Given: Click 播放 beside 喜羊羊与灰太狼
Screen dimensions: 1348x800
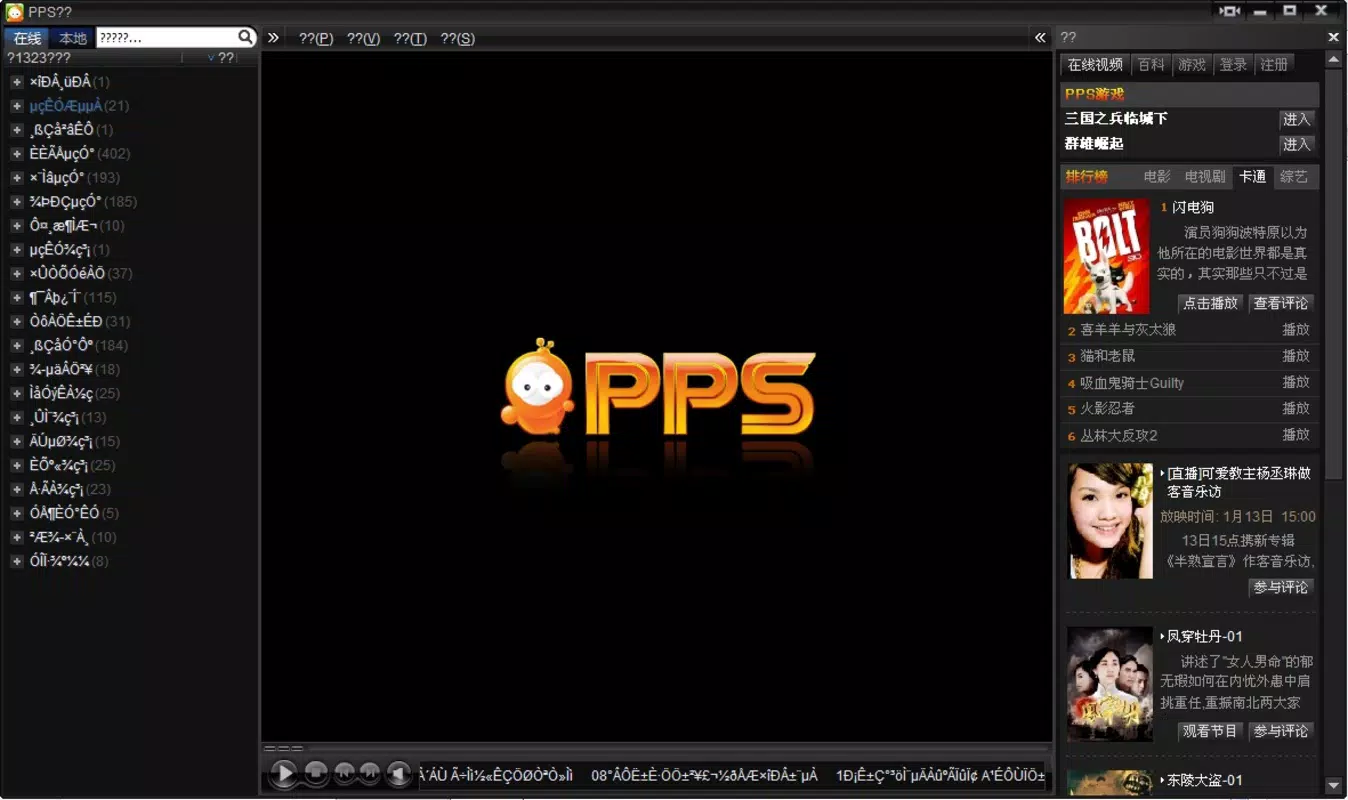Looking at the screenshot, I should (1296, 330).
